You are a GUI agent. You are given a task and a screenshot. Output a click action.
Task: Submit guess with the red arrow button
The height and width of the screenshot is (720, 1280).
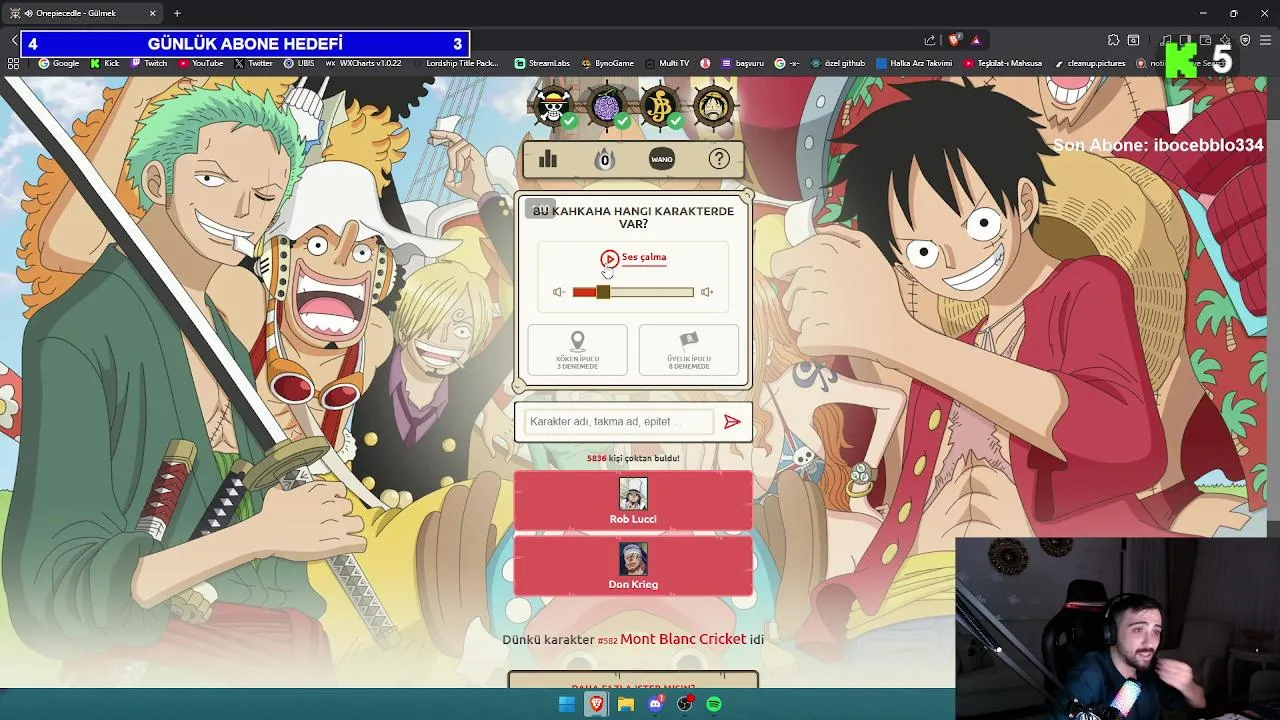pyautogui.click(x=732, y=422)
